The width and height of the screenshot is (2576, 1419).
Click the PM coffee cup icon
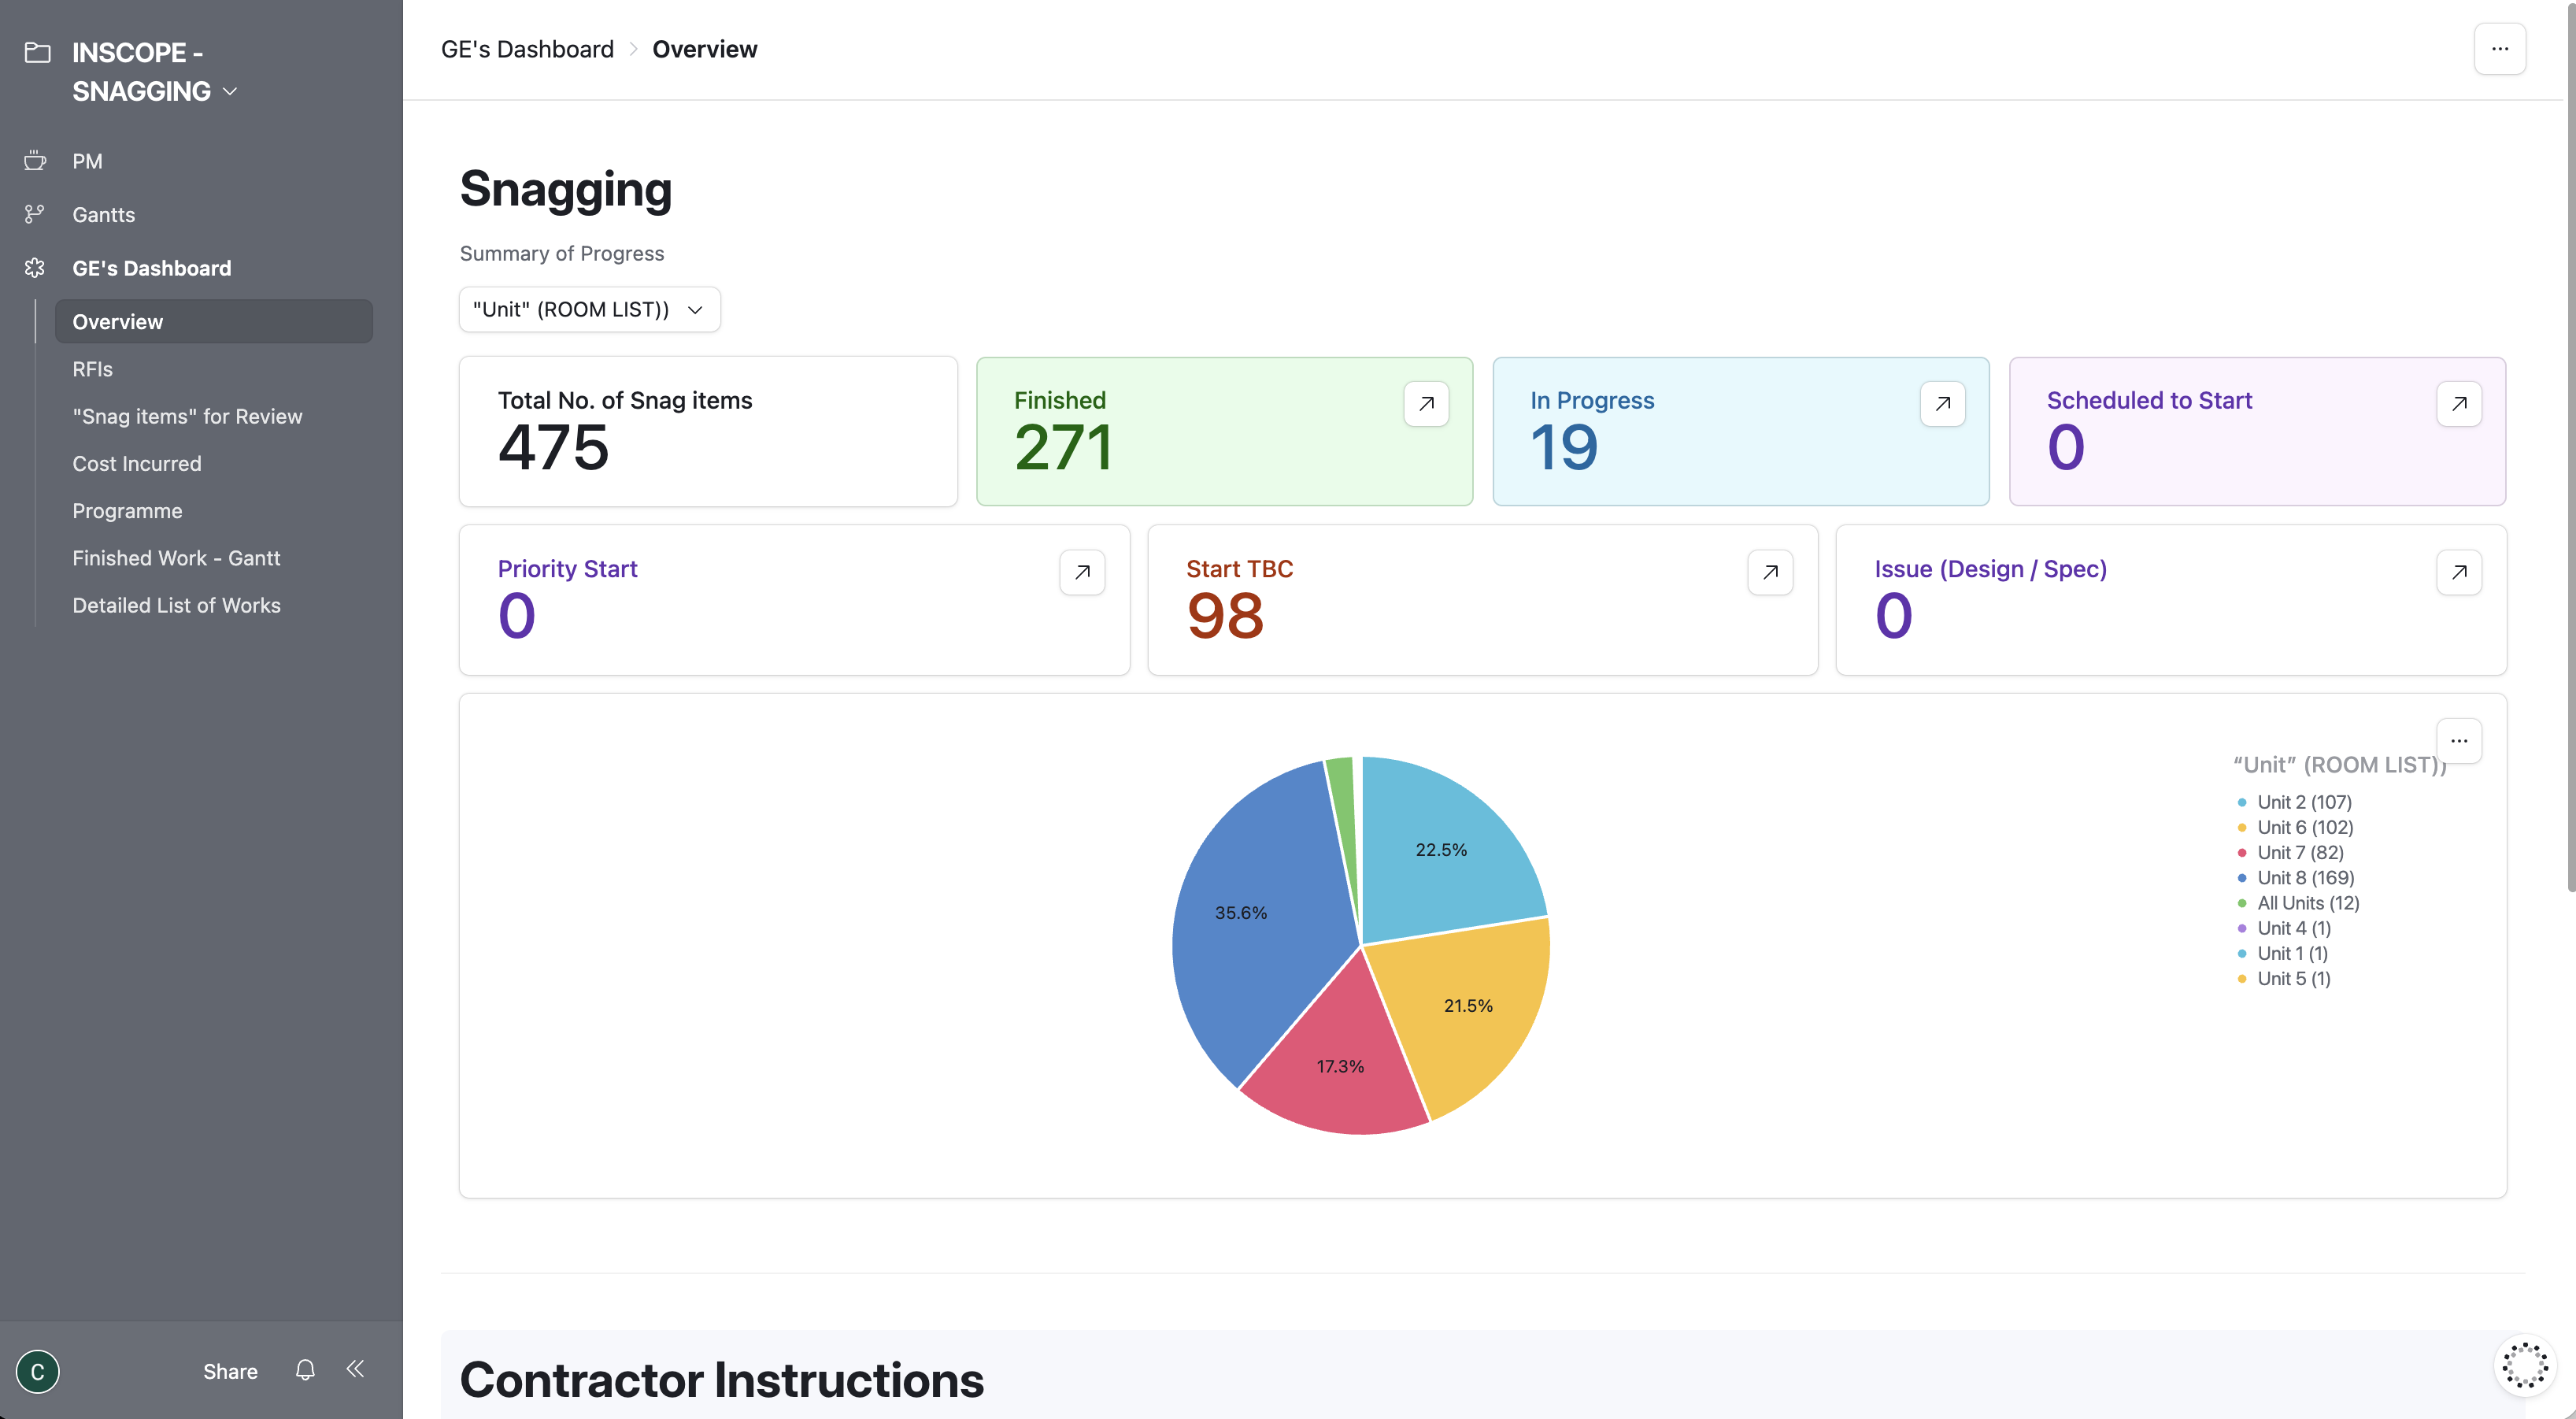point(35,160)
